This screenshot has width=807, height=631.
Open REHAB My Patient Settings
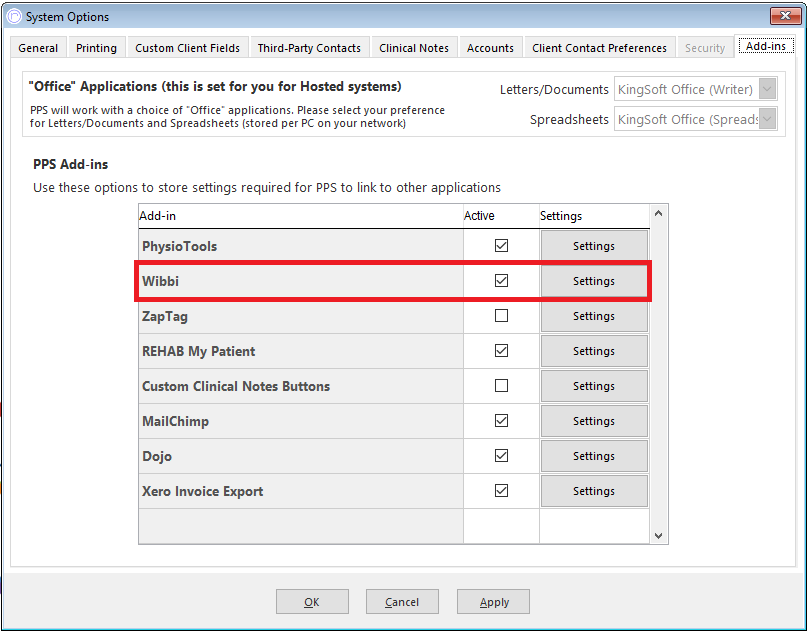pos(594,351)
